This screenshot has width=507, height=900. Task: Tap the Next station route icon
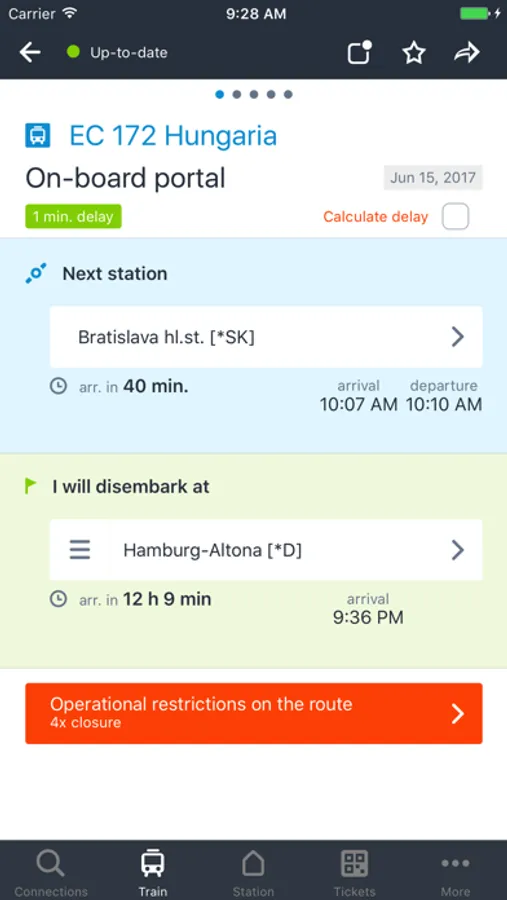pos(36,273)
